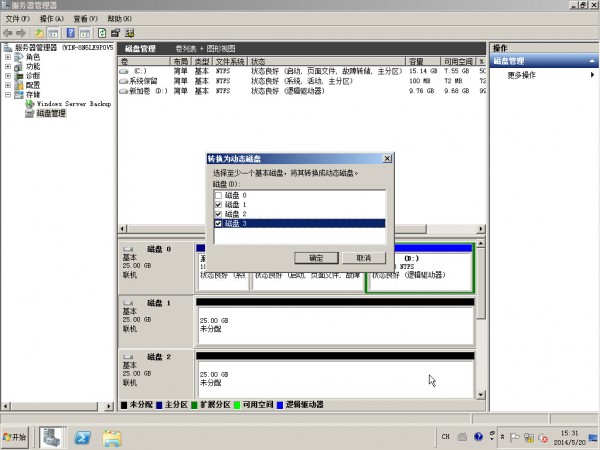Image resolution: width=600 pixels, height=450 pixels.
Task: Click the Back arrow toolbar icon
Action: (x=9, y=33)
